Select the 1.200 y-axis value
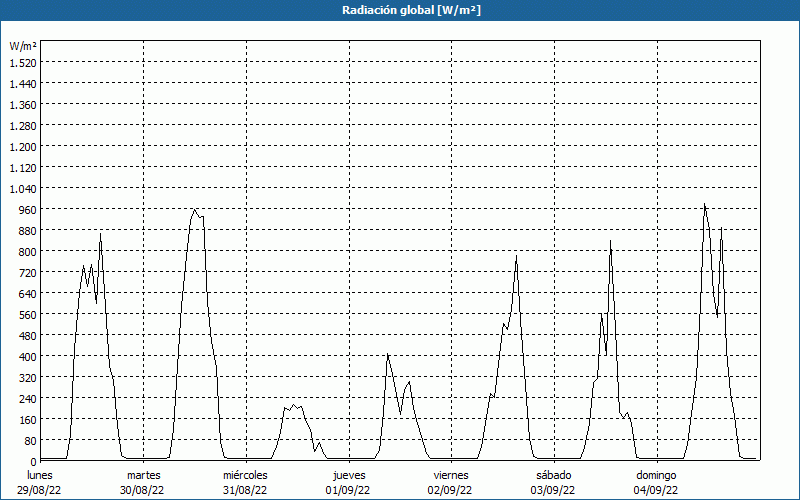Image resolution: width=800 pixels, height=500 pixels. pos(23,147)
